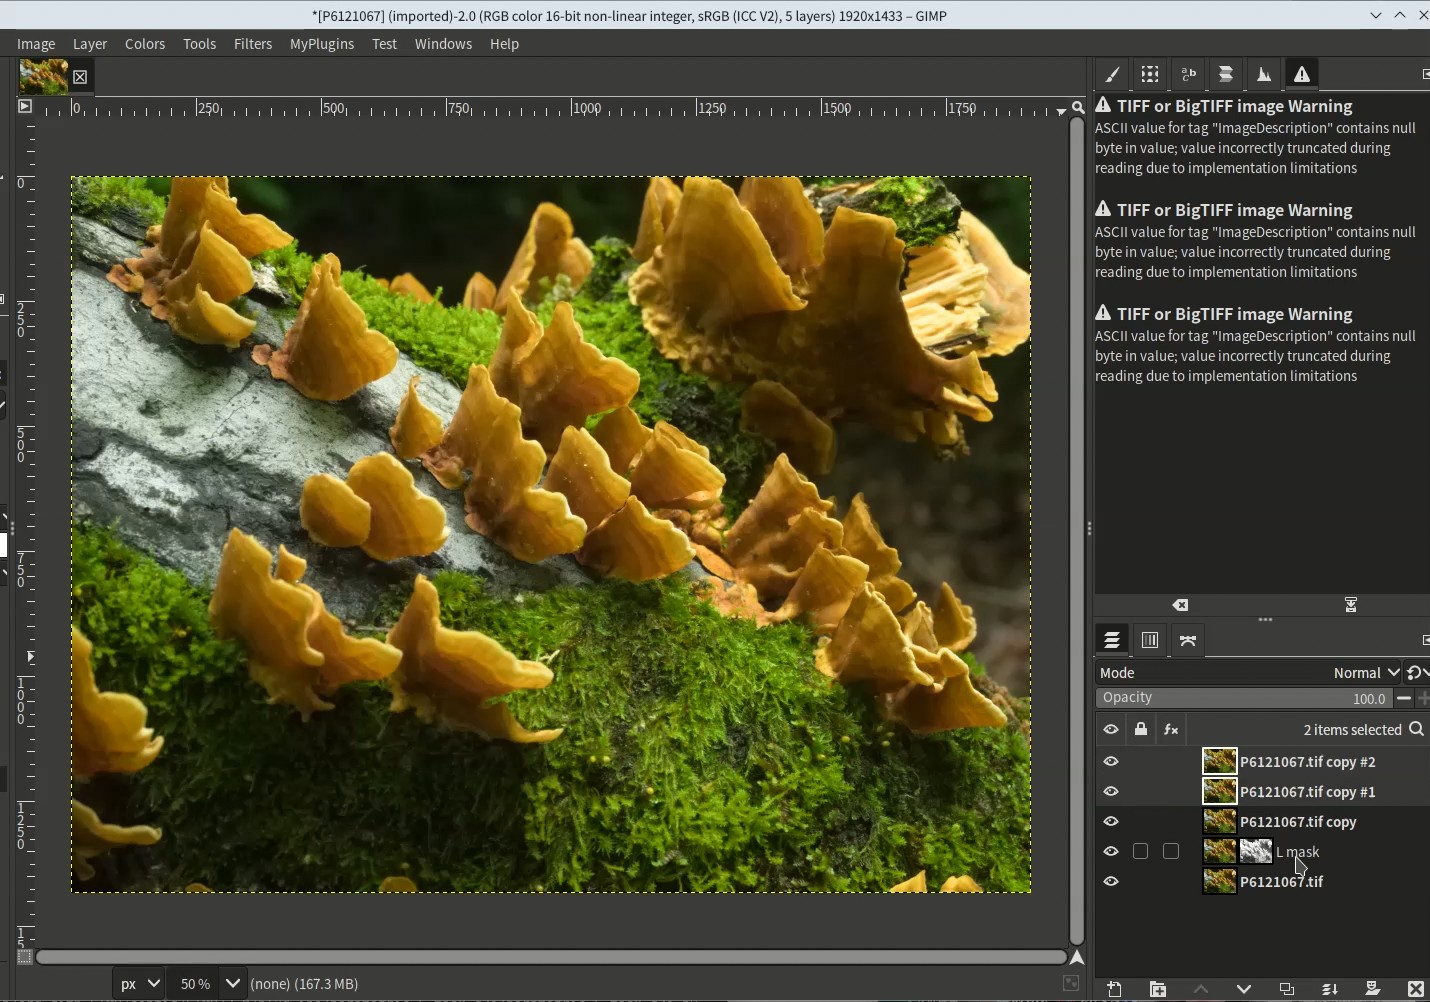
Task: Create a new layer
Action: click(1114, 989)
